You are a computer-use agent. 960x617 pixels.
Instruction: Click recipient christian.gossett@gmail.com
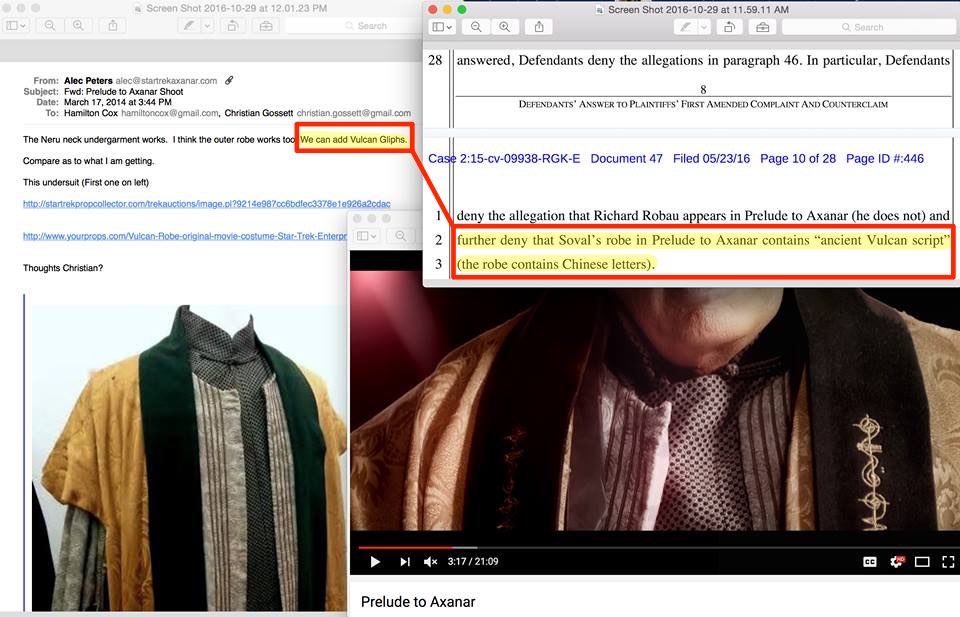point(354,113)
